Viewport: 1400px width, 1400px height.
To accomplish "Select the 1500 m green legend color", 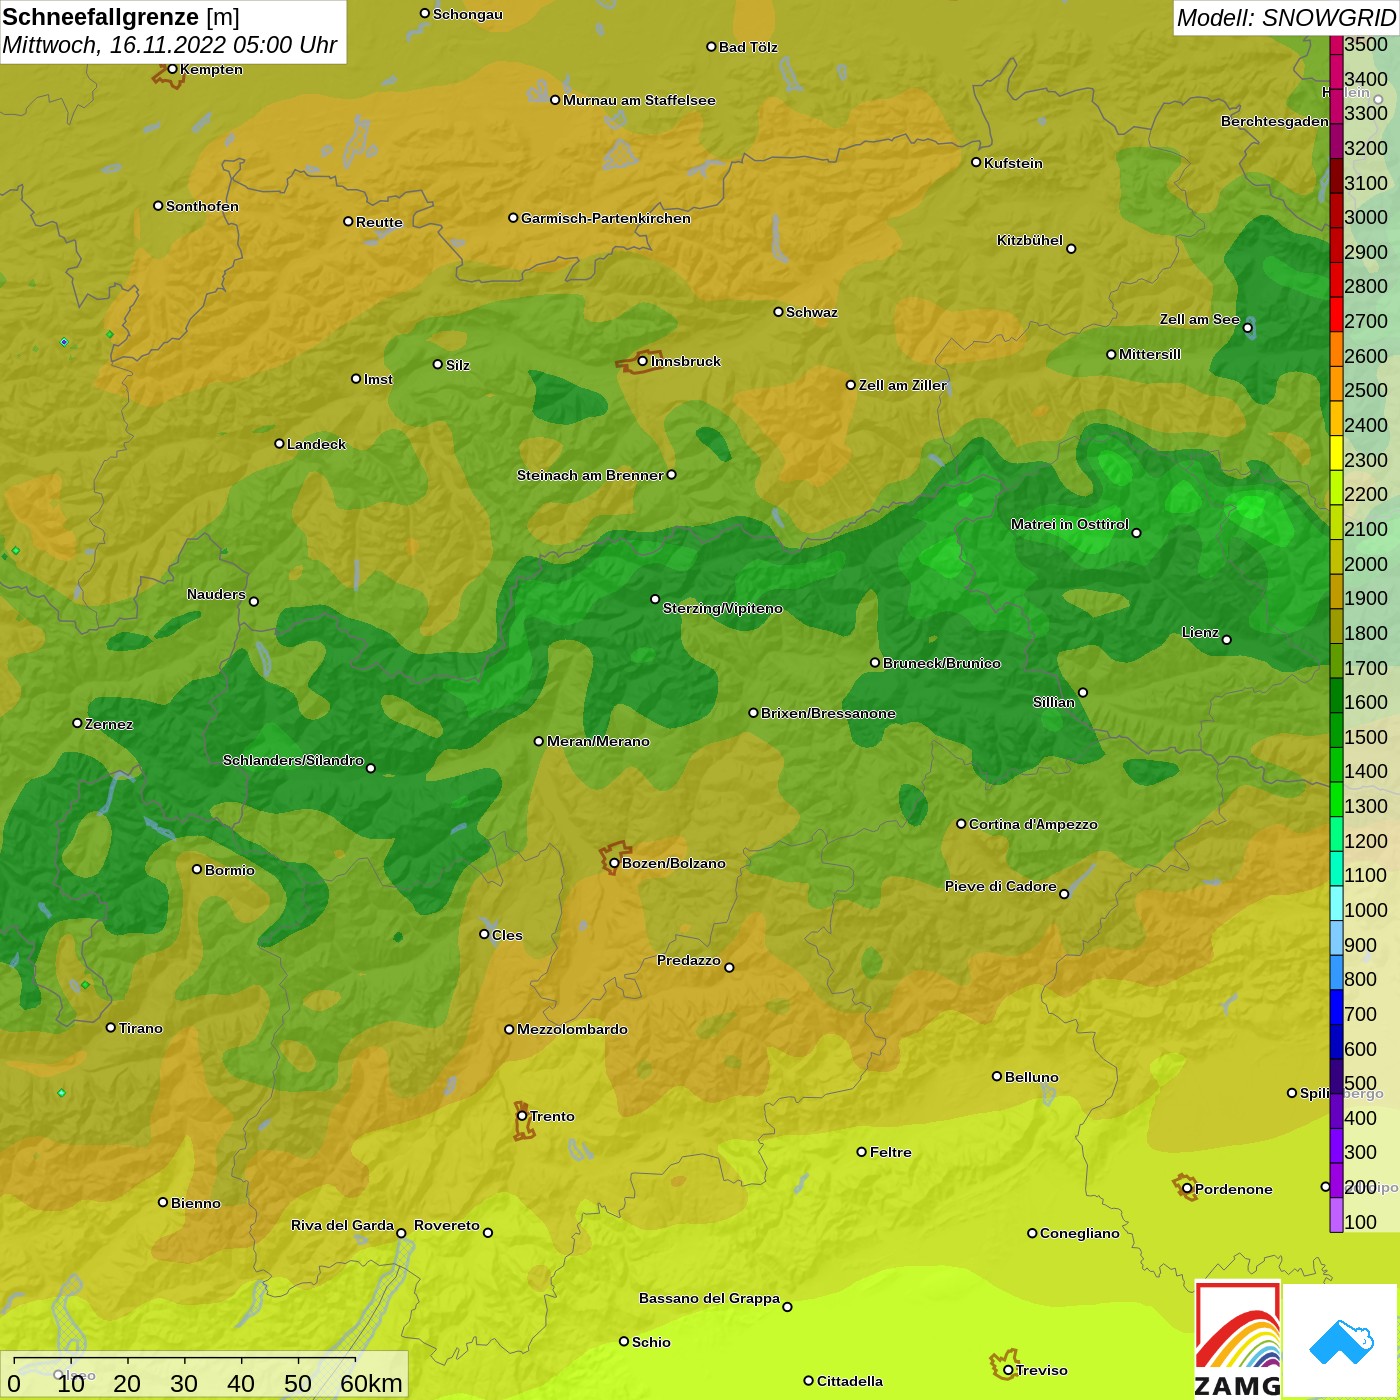I will tap(1336, 729).
